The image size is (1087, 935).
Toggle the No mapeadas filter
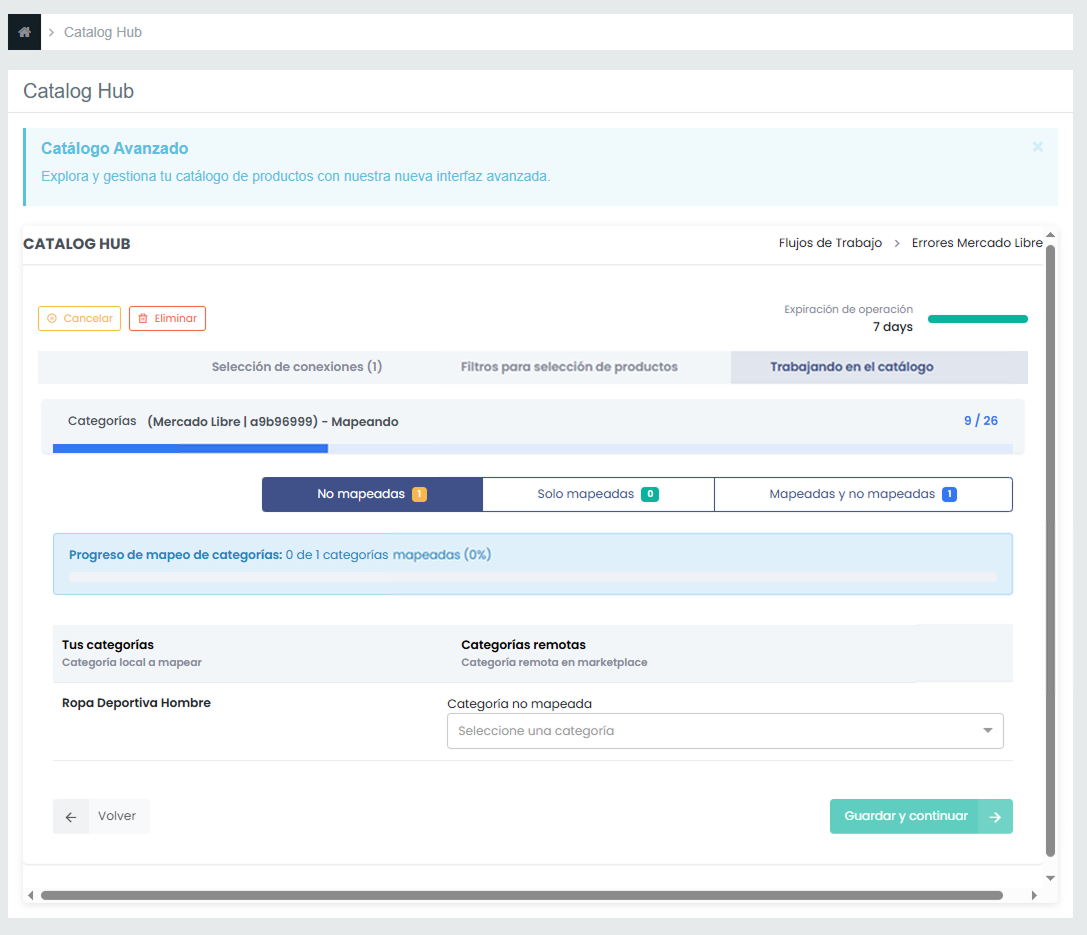(371, 494)
